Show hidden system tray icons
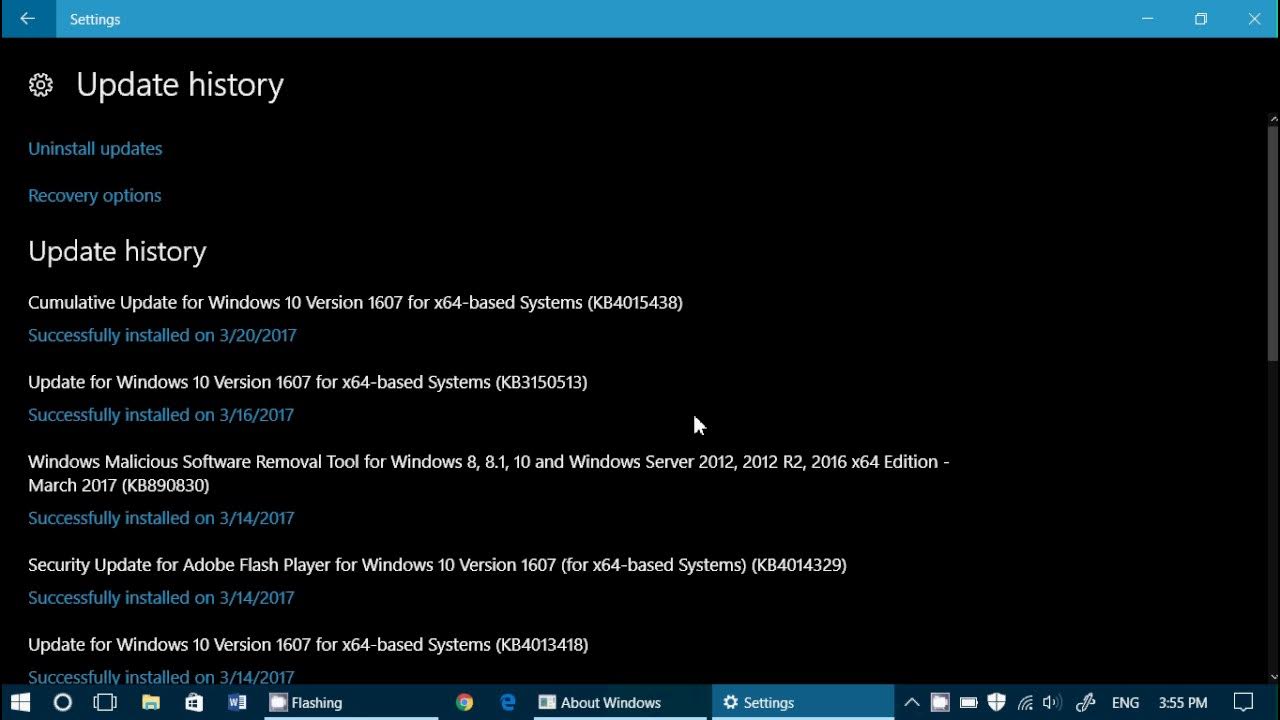This screenshot has width=1280, height=720. pos(911,702)
